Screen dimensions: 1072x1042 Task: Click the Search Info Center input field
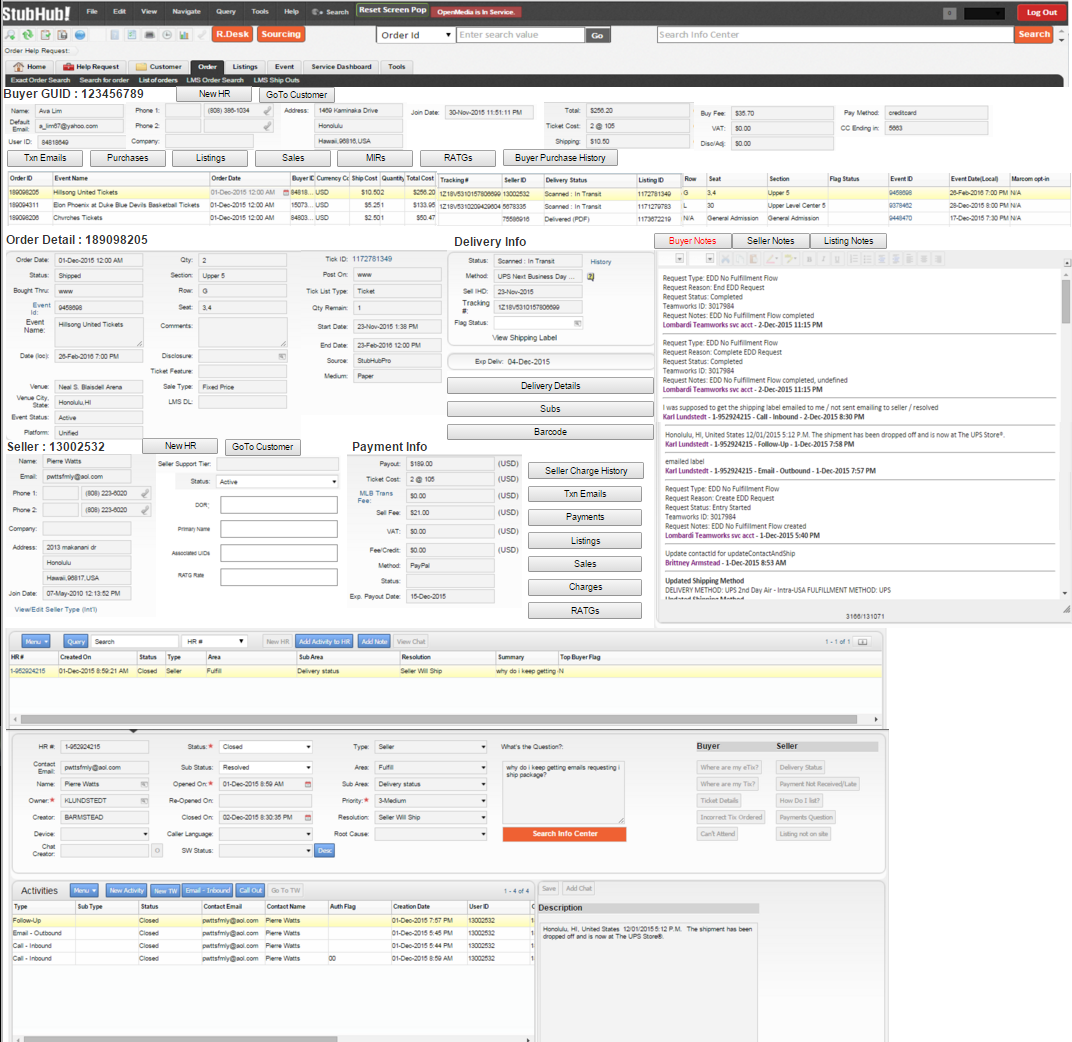coord(835,35)
